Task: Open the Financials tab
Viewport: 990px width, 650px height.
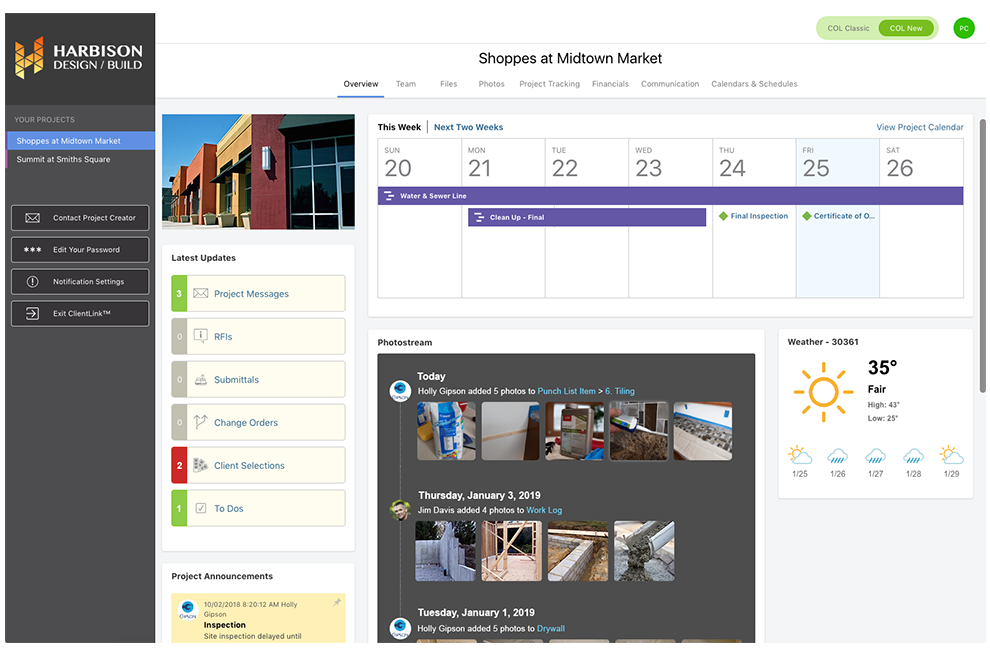Action: (x=610, y=84)
